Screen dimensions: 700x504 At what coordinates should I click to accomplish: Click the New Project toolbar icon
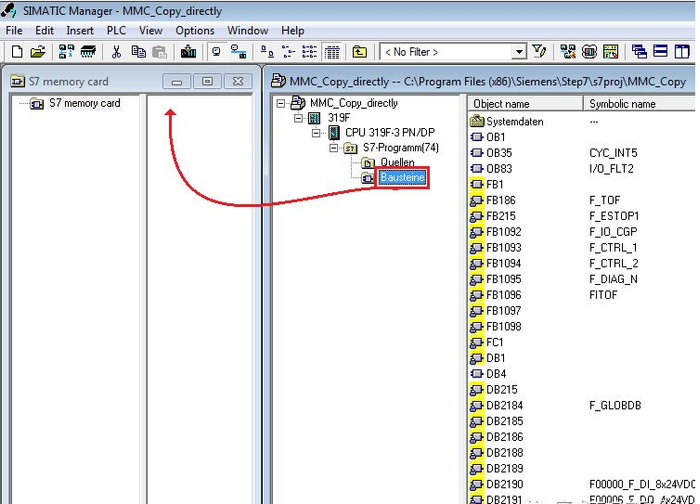15,52
